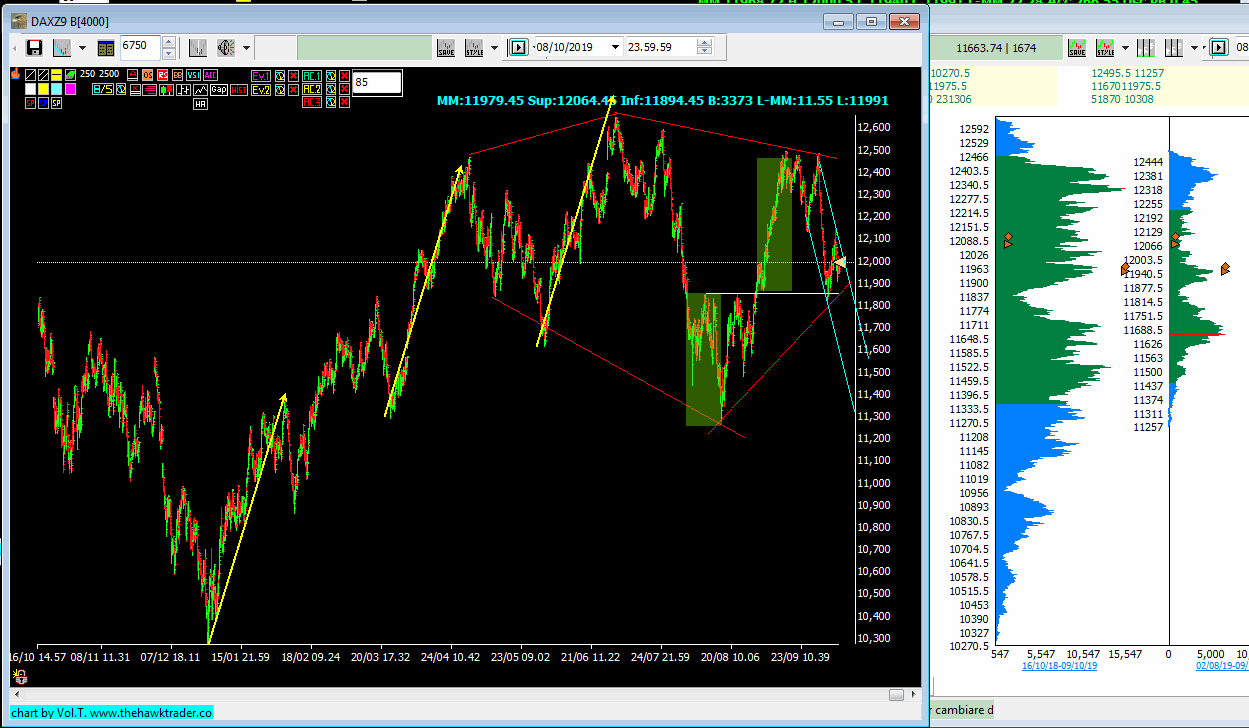Select the double diagonal line tool

pyautogui.click(x=43, y=75)
